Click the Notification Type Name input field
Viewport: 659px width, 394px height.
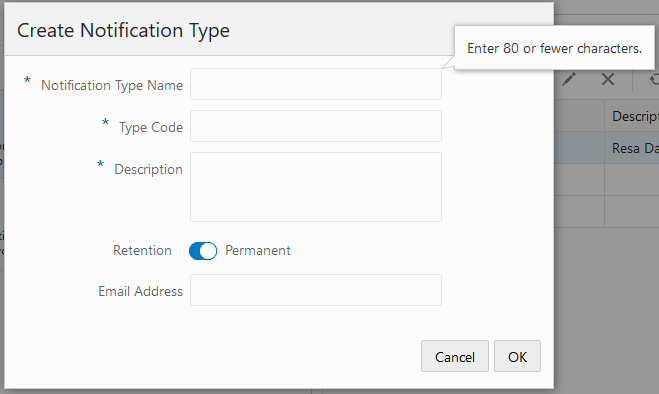[x=316, y=84]
